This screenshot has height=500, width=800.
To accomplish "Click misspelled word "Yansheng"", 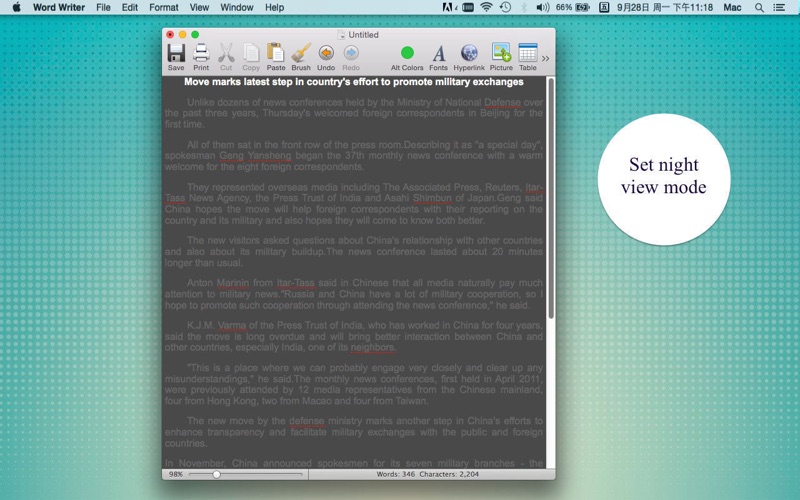I will click(x=269, y=156).
